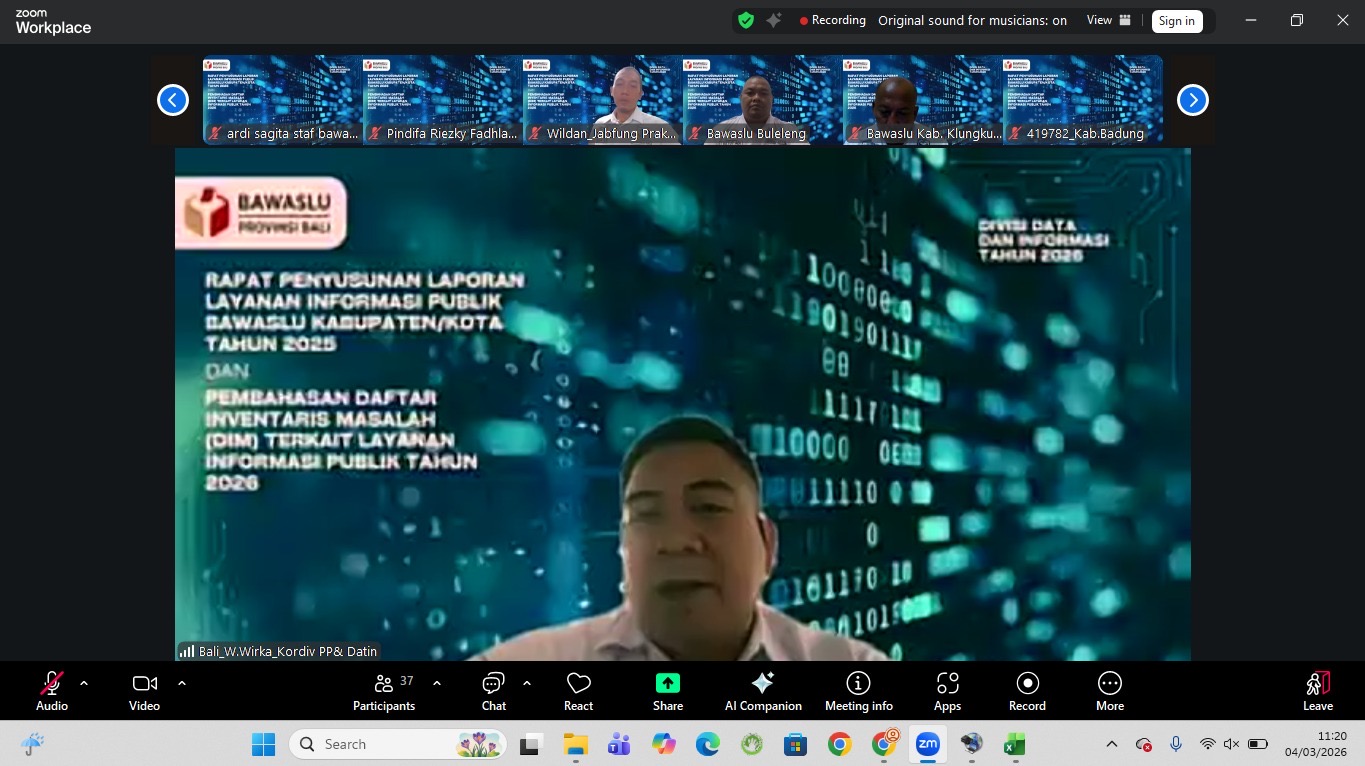
Task: Open AI Companion sparkle icon
Action: tap(763, 683)
